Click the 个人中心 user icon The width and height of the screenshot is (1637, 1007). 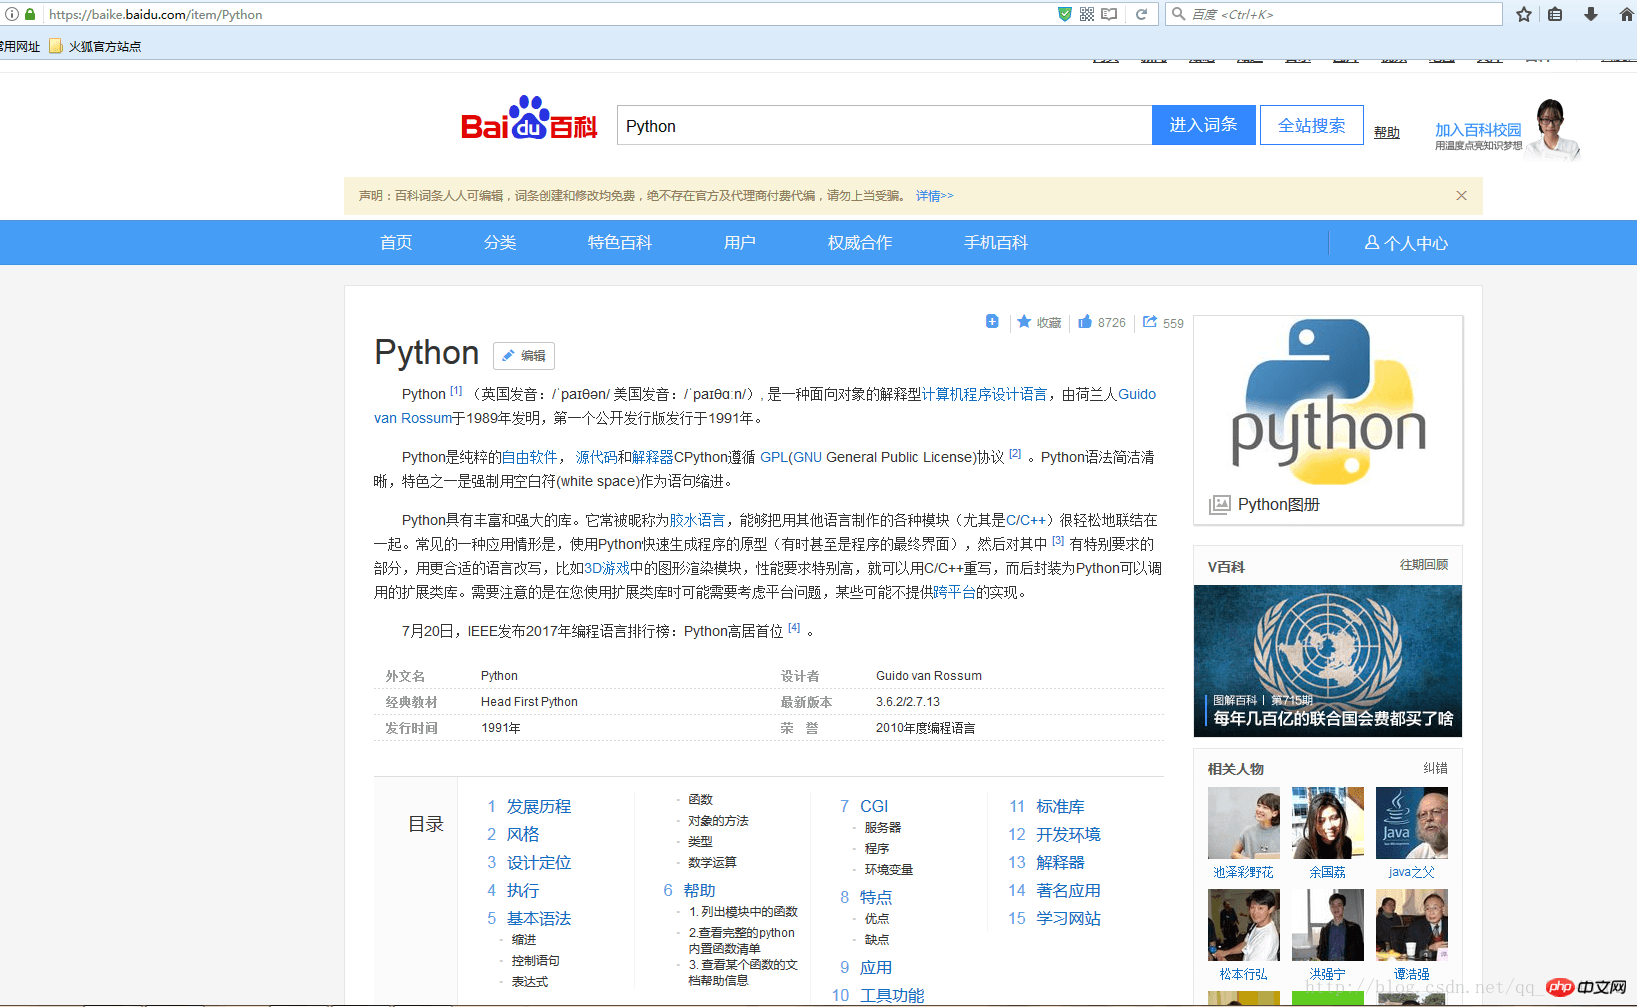click(1372, 242)
